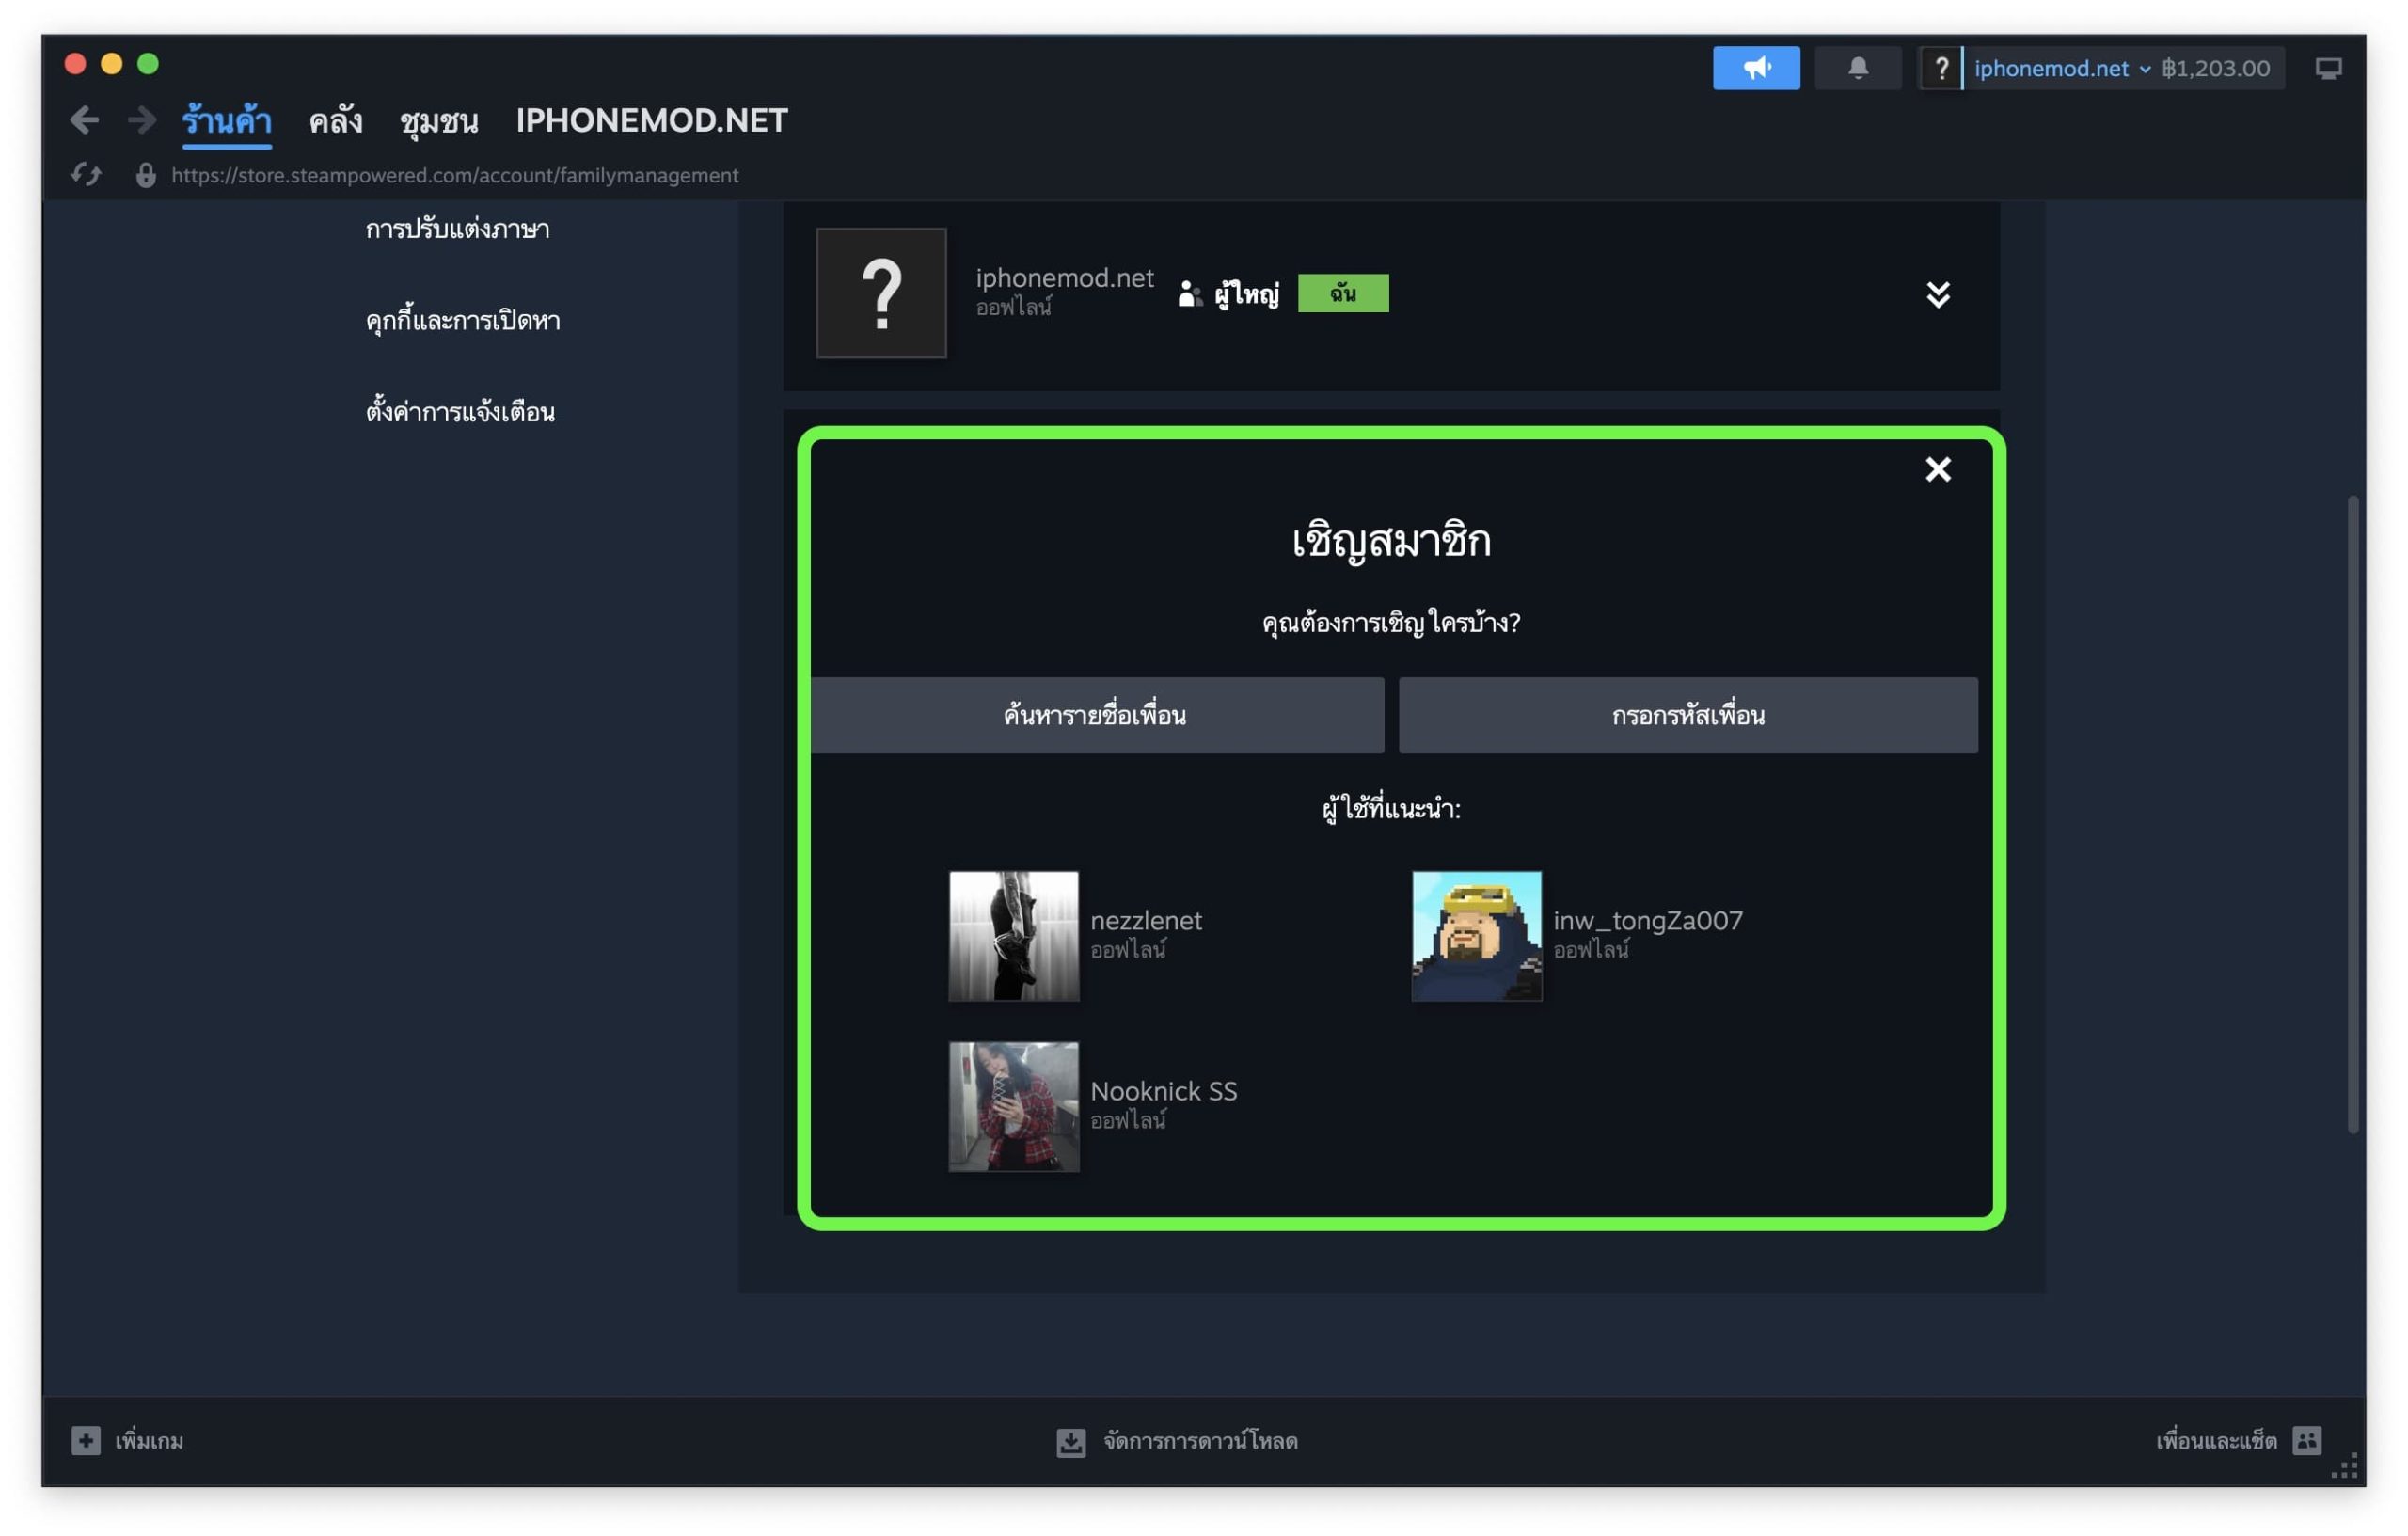Open the notifications bell icon
2408x1536 pixels.
click(1857, 68)
